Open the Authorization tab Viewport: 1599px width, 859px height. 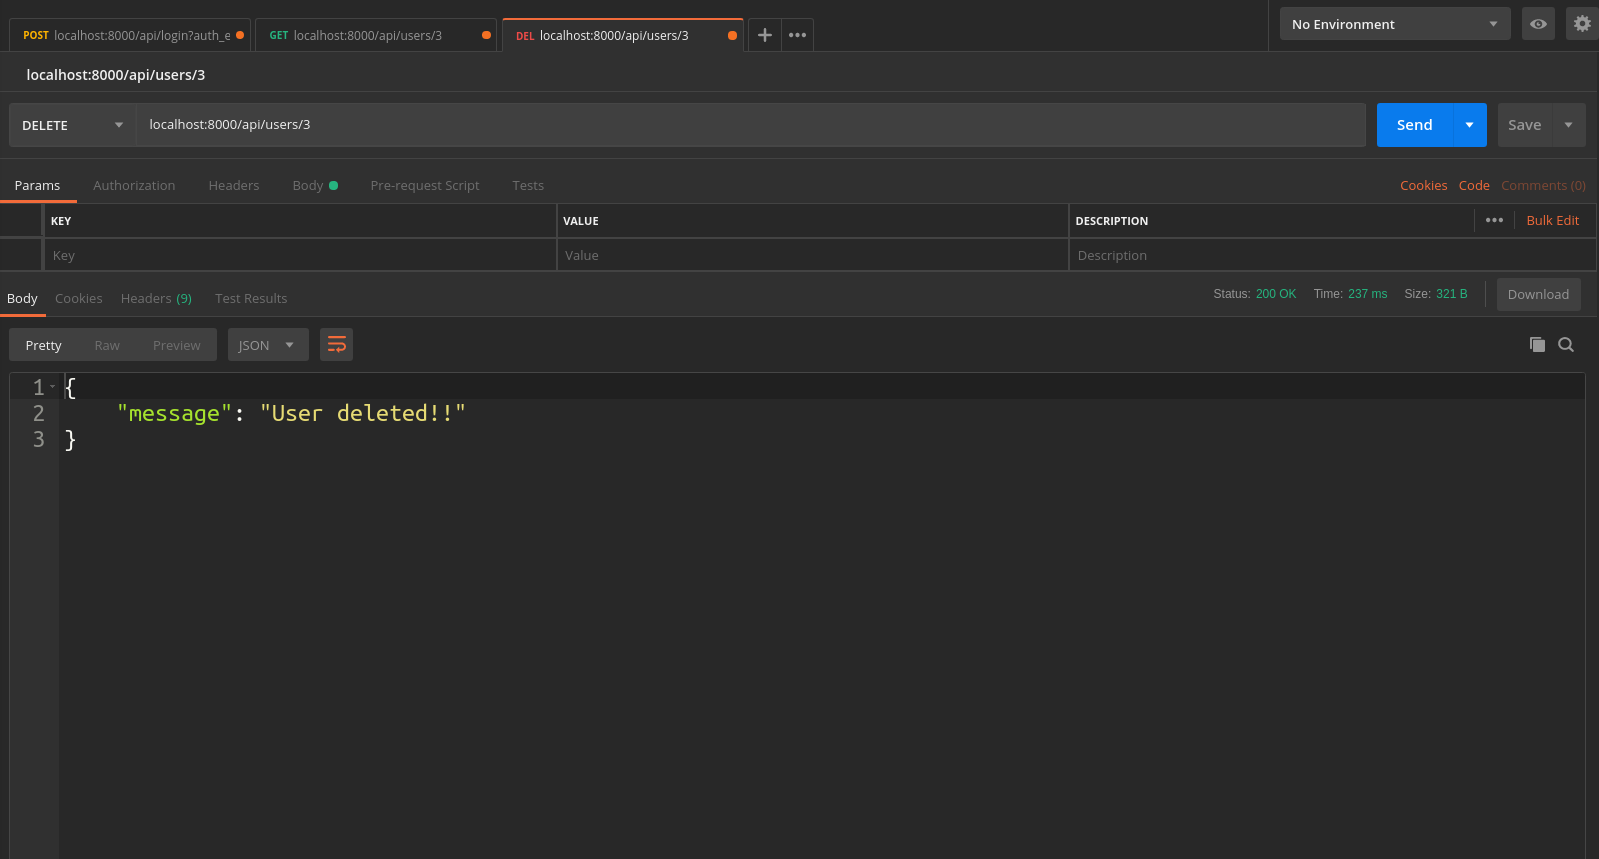[x=134, y=185]
